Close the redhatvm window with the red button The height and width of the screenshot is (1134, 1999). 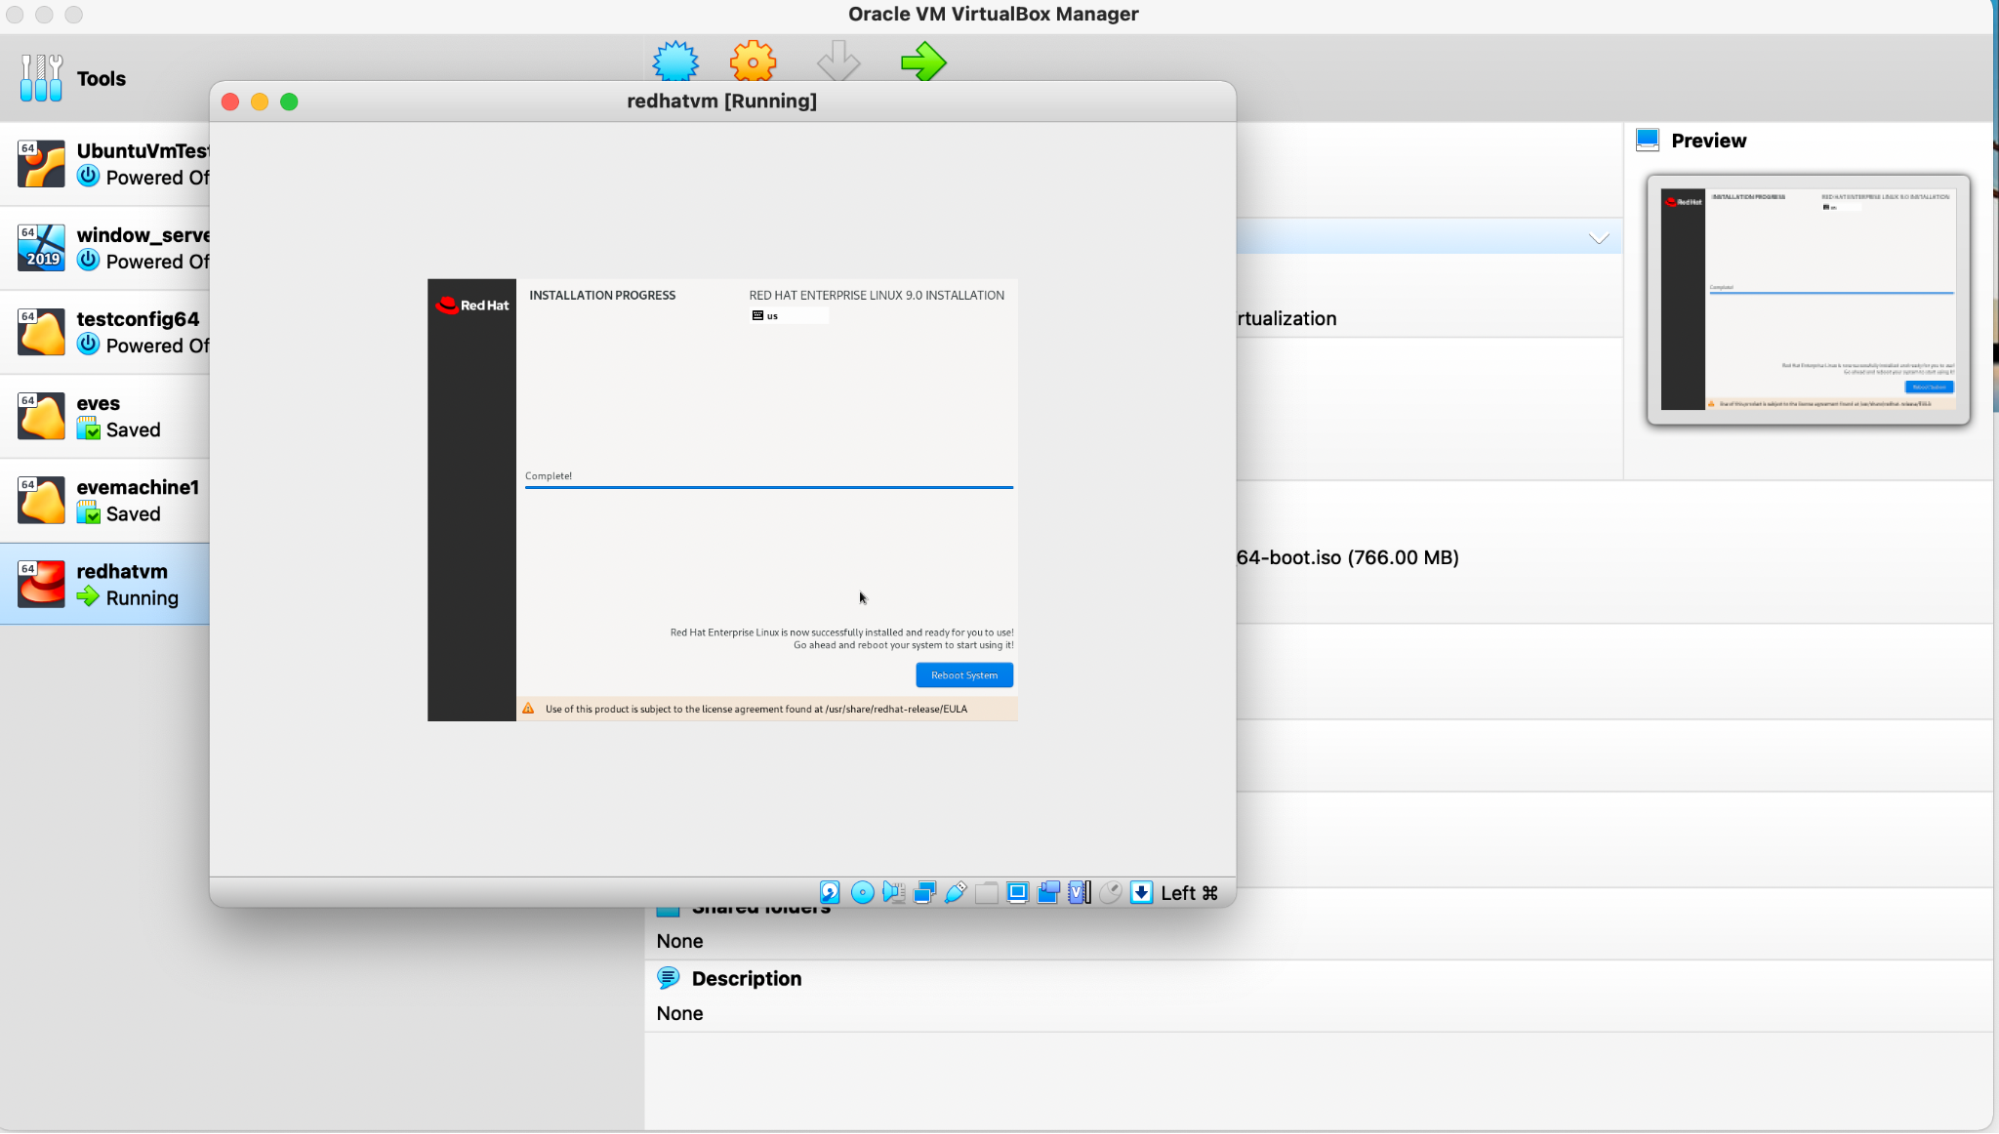(230, 102)
